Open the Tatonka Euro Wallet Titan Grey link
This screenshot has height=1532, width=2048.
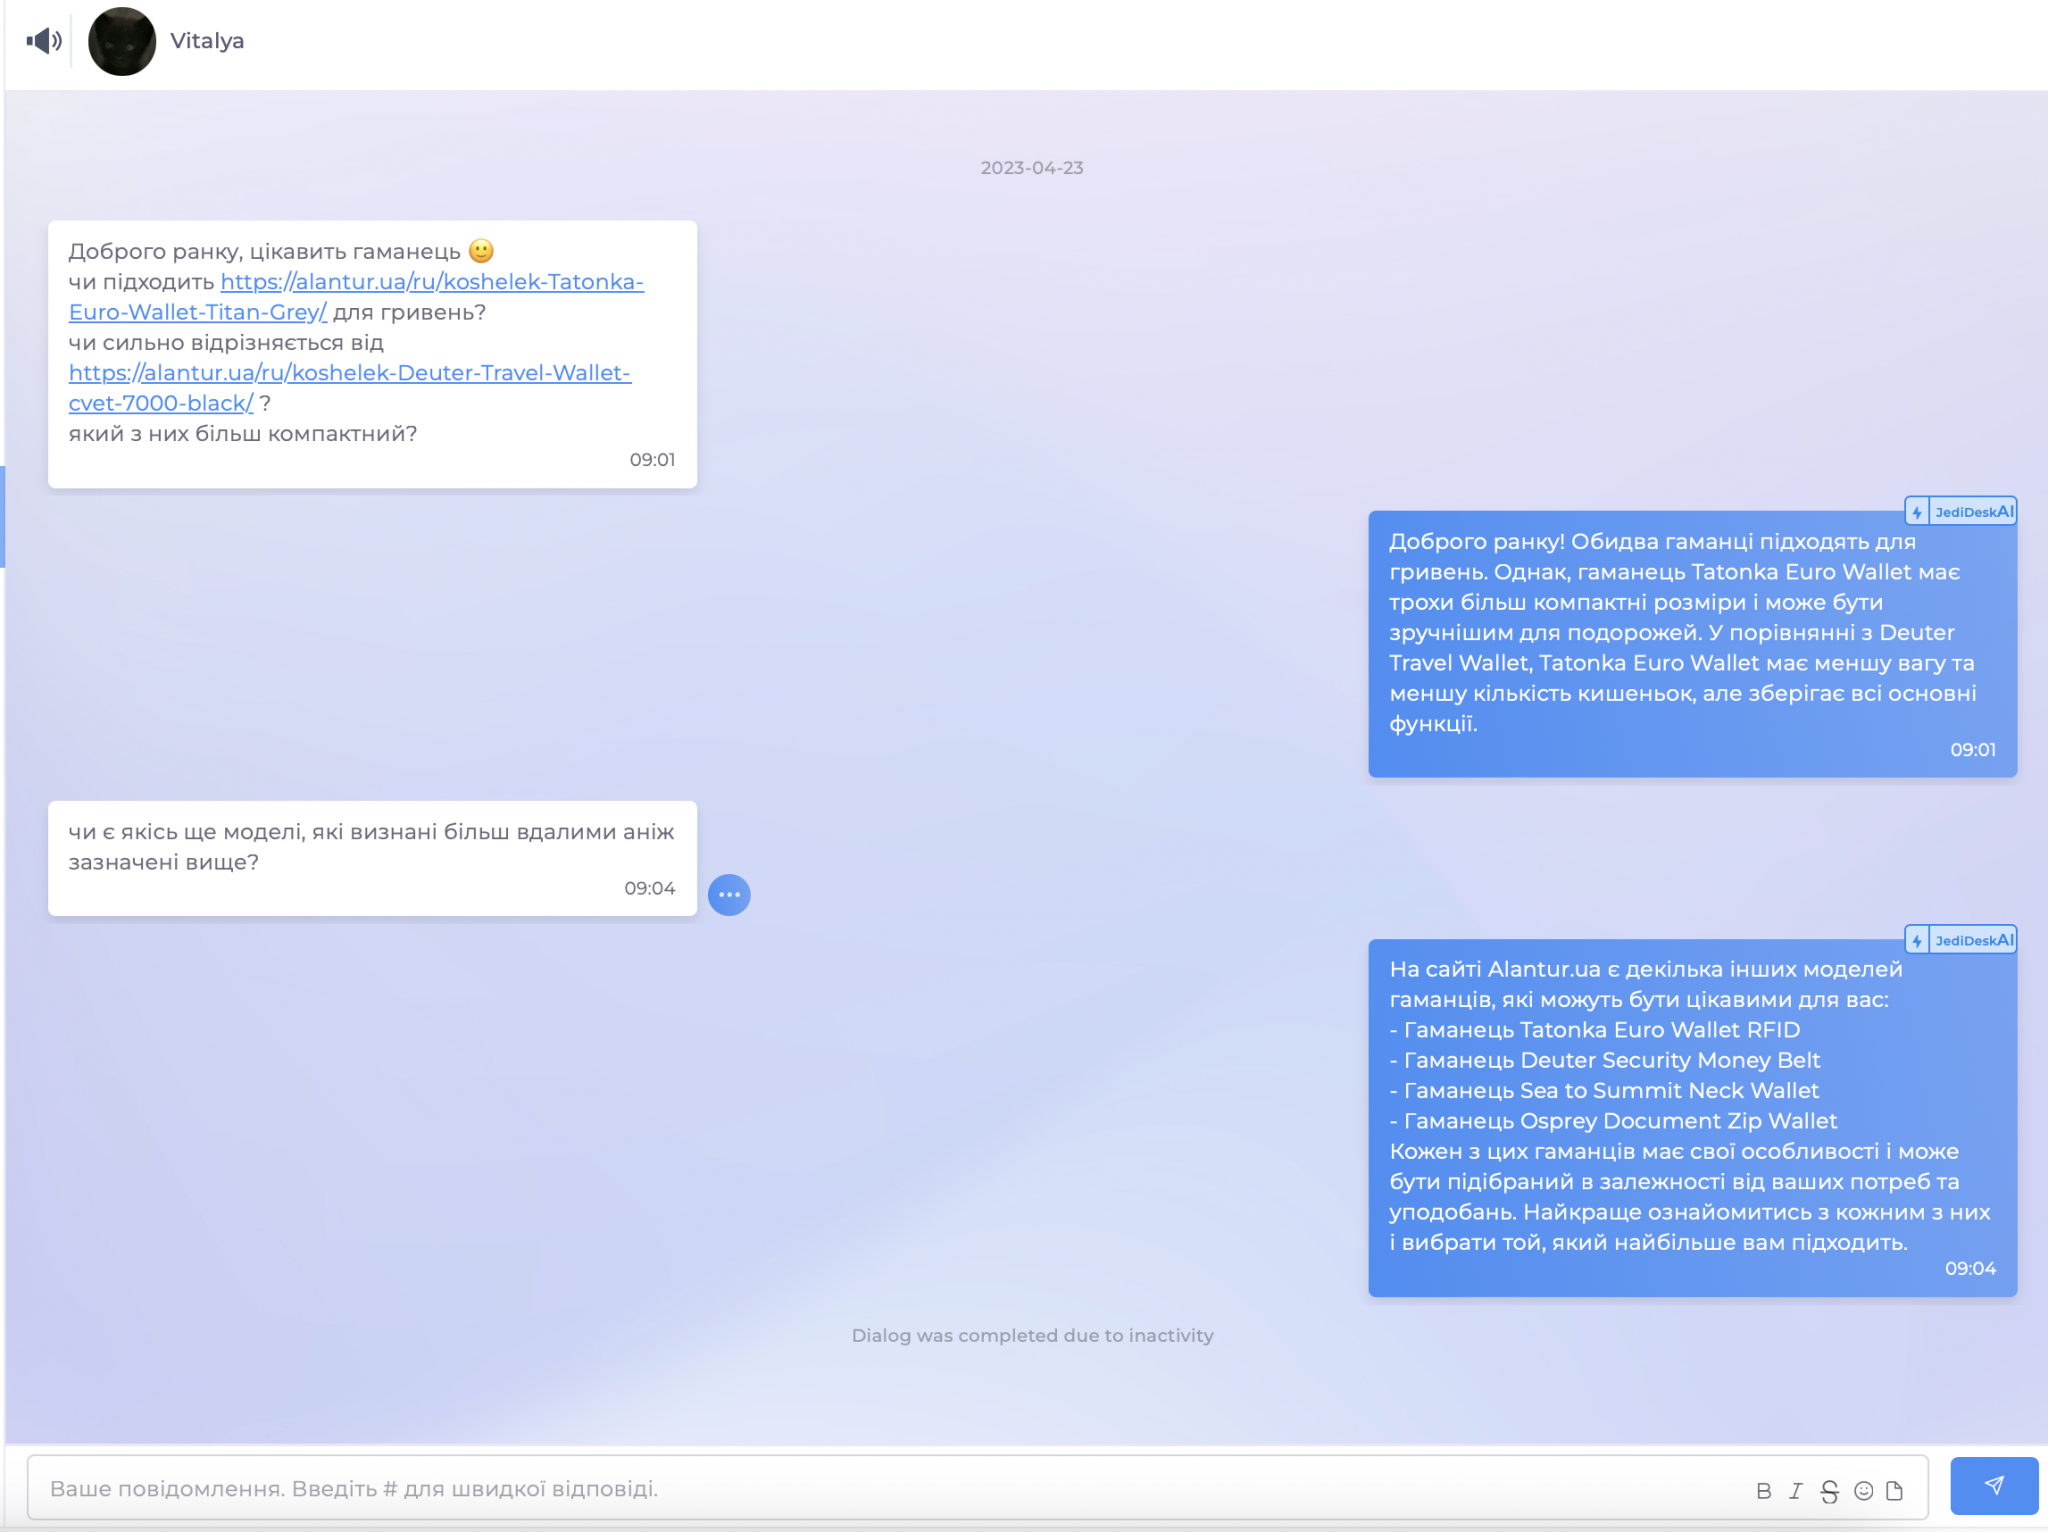356,297
